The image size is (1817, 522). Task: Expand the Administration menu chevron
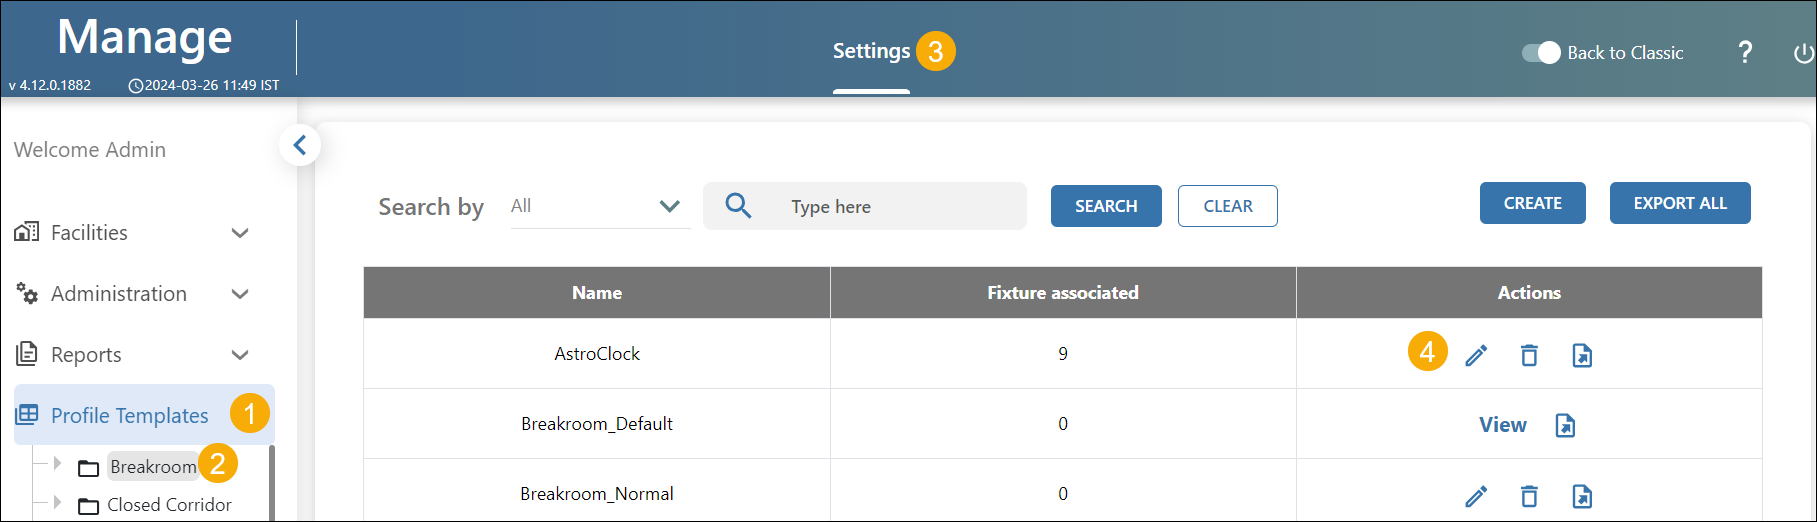tap(240, 294)
